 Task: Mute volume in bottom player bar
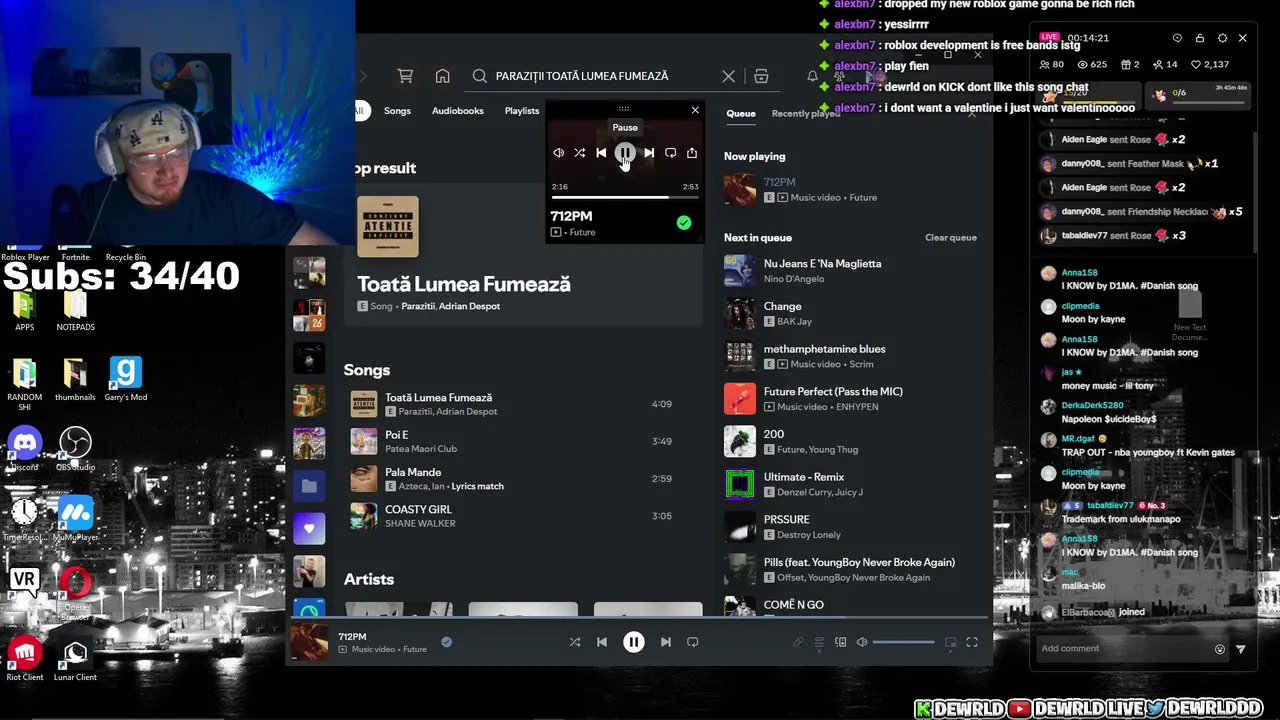click(862, 642)
